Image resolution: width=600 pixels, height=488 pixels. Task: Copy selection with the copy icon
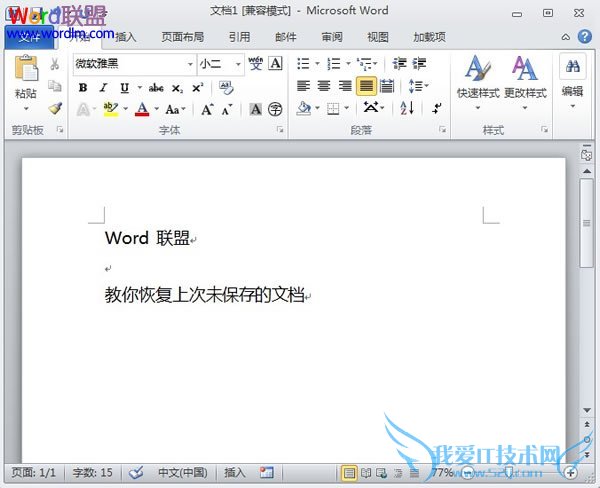pyautogui.click(x=55, y=86)
